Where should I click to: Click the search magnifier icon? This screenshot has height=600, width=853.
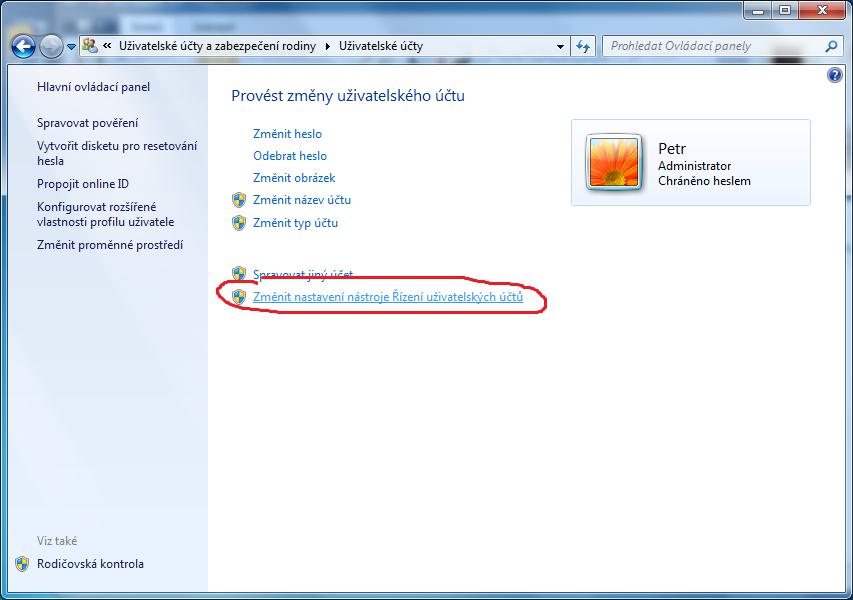[831, 47]
